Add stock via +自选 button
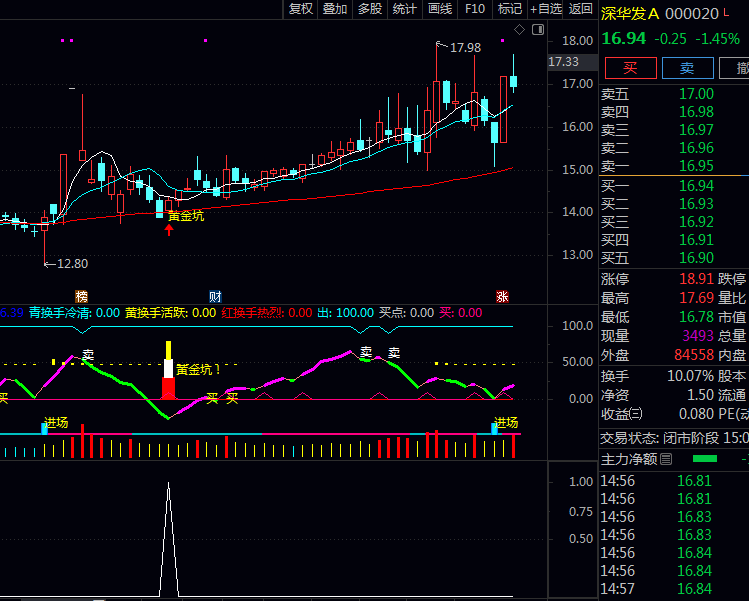 tap(546, 9)
